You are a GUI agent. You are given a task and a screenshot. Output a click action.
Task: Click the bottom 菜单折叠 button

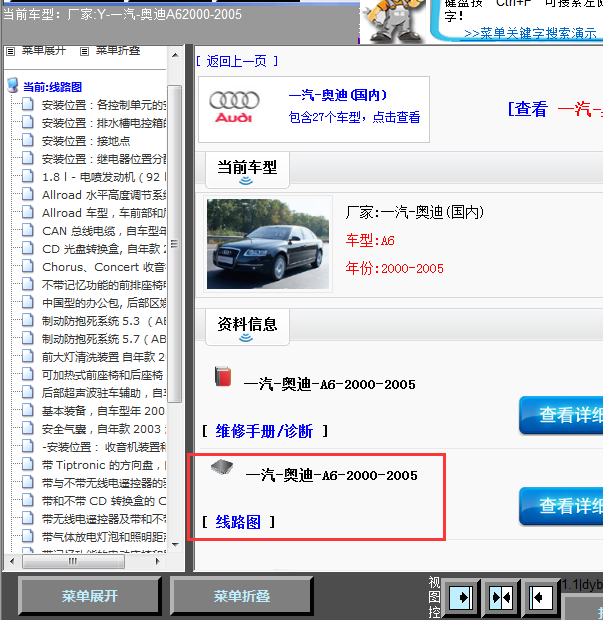click(x=242, y=596)
